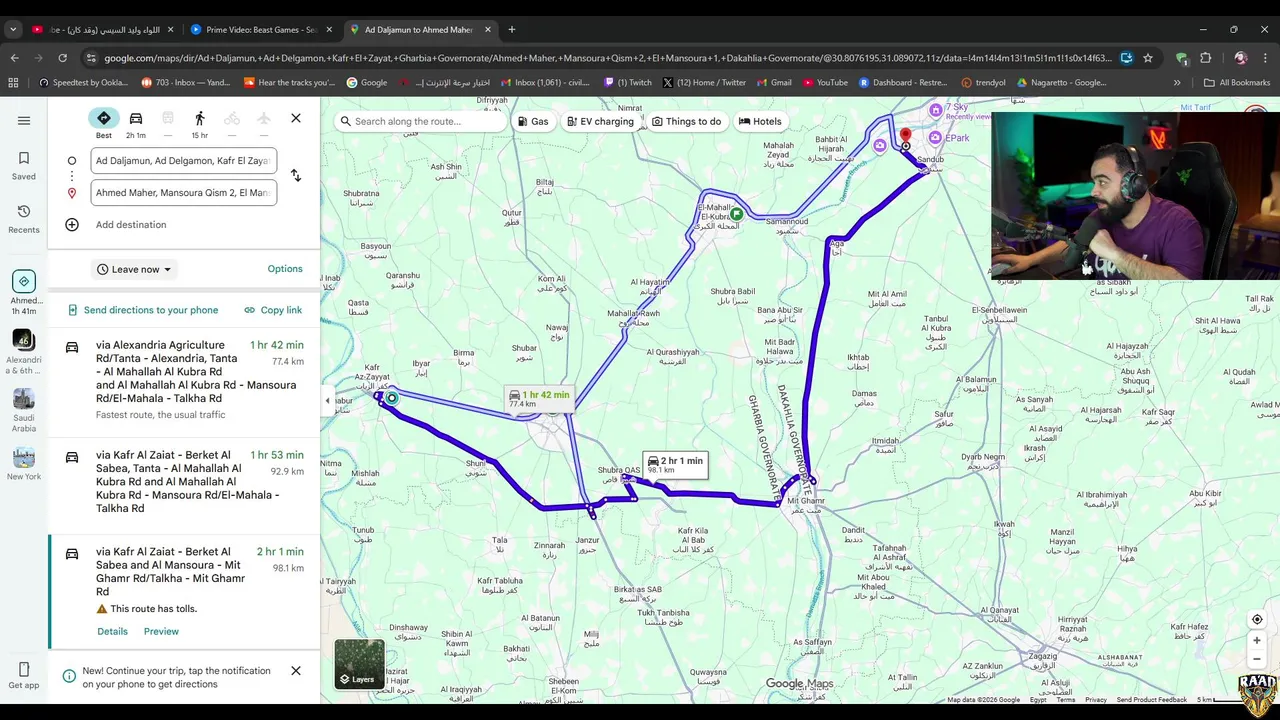Open a new Chrome tab
The width and height of the screenshot is (1280, 720).
pos(511,30)
